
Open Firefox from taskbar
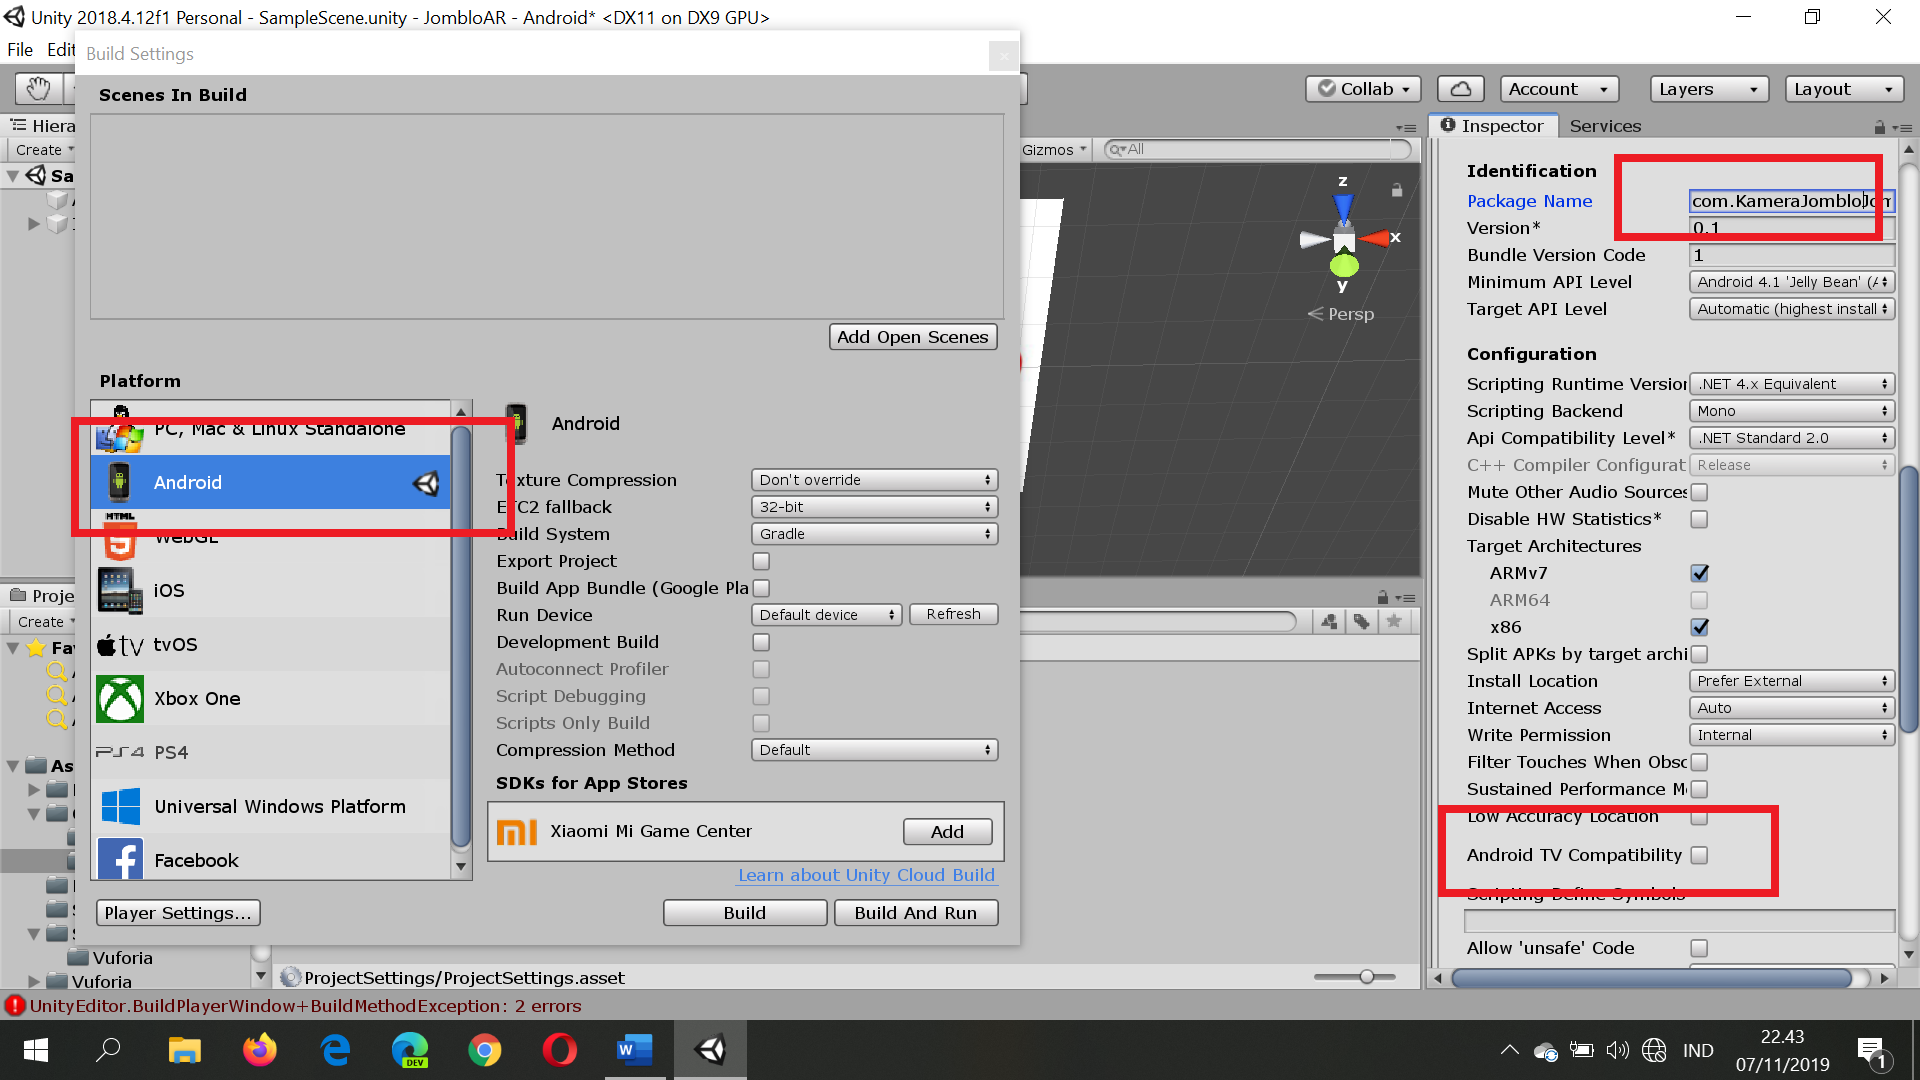click(259, 1050)
